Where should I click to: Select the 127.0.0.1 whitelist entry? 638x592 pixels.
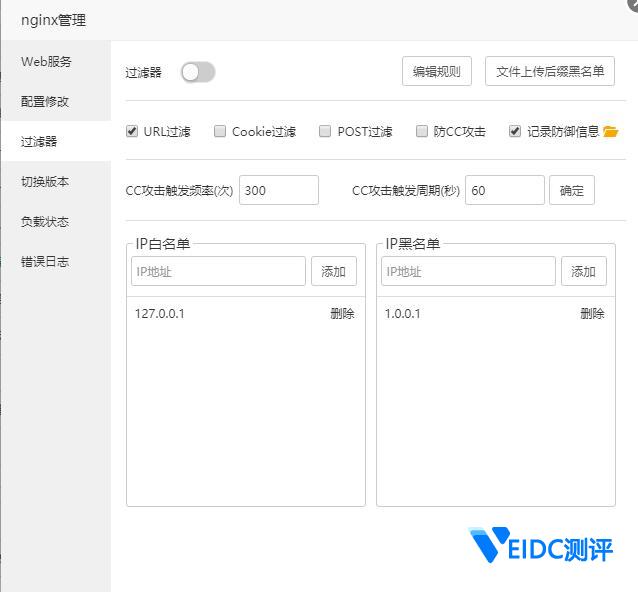click(x=160, y=314)
